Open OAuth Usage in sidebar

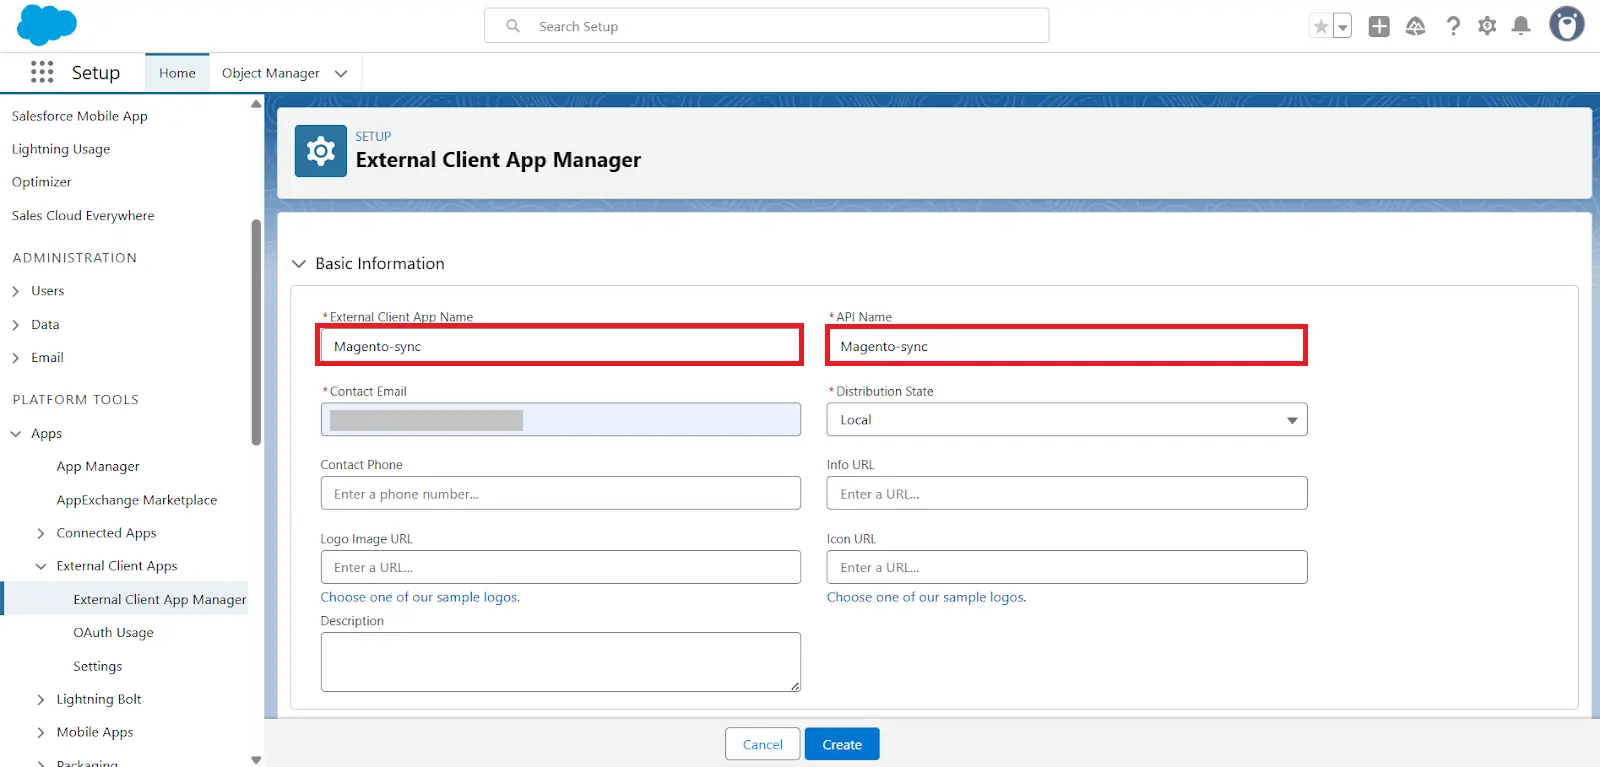(113, 632)
